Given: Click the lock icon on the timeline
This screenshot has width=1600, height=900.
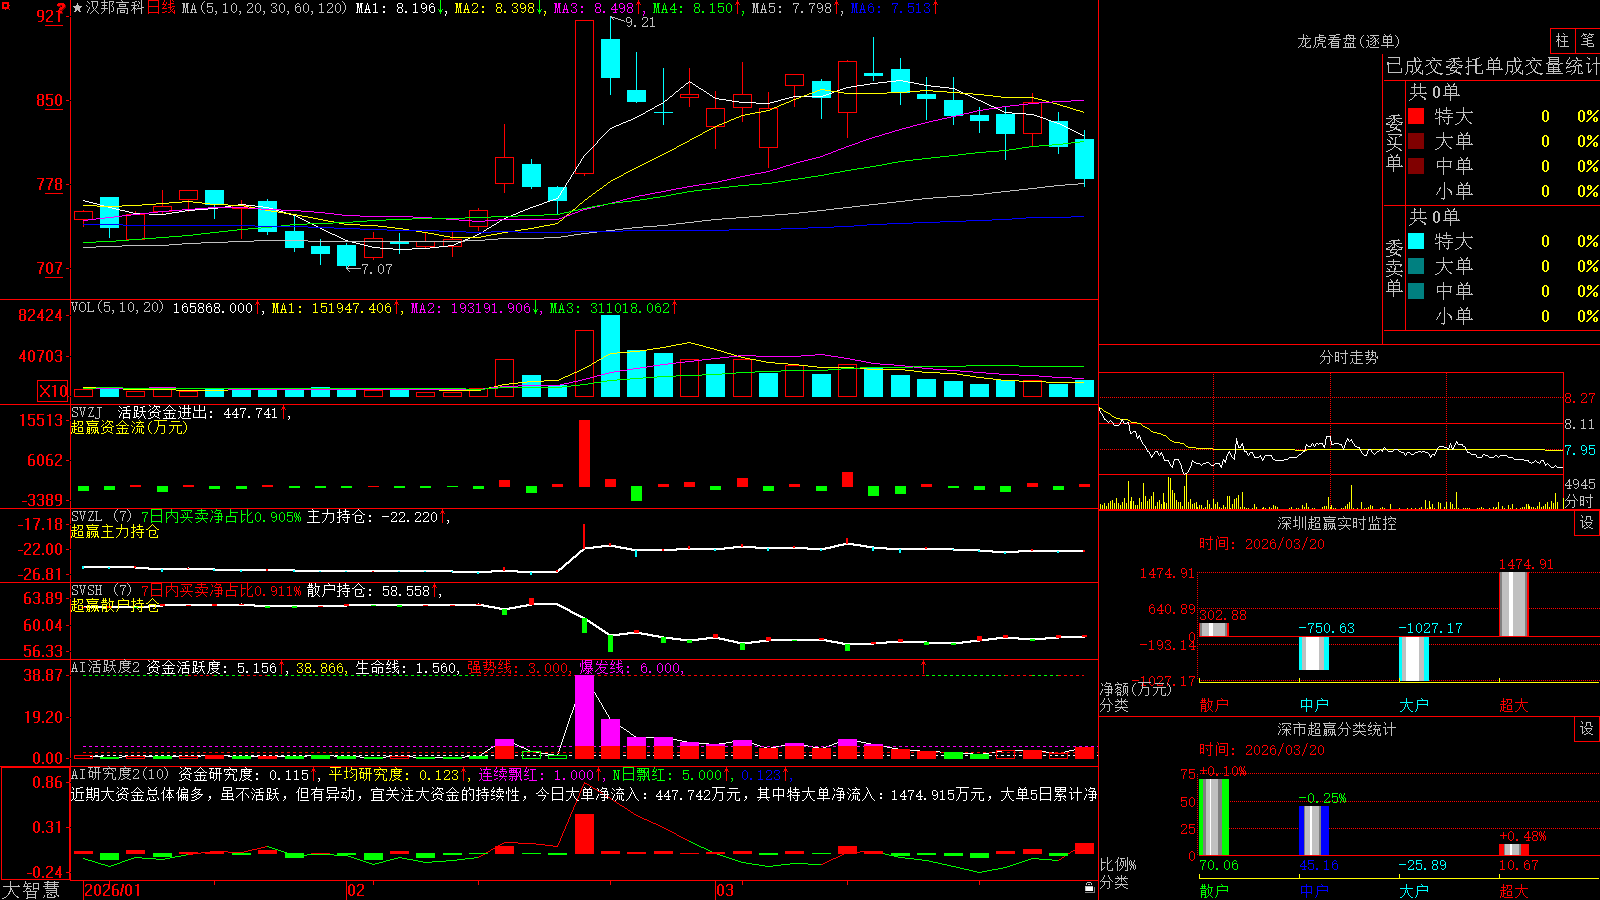Looking at the screenshot, I should click(1090, 888).
